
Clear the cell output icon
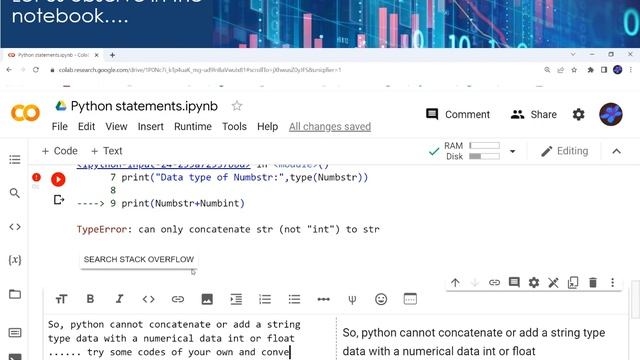point(59,200)
